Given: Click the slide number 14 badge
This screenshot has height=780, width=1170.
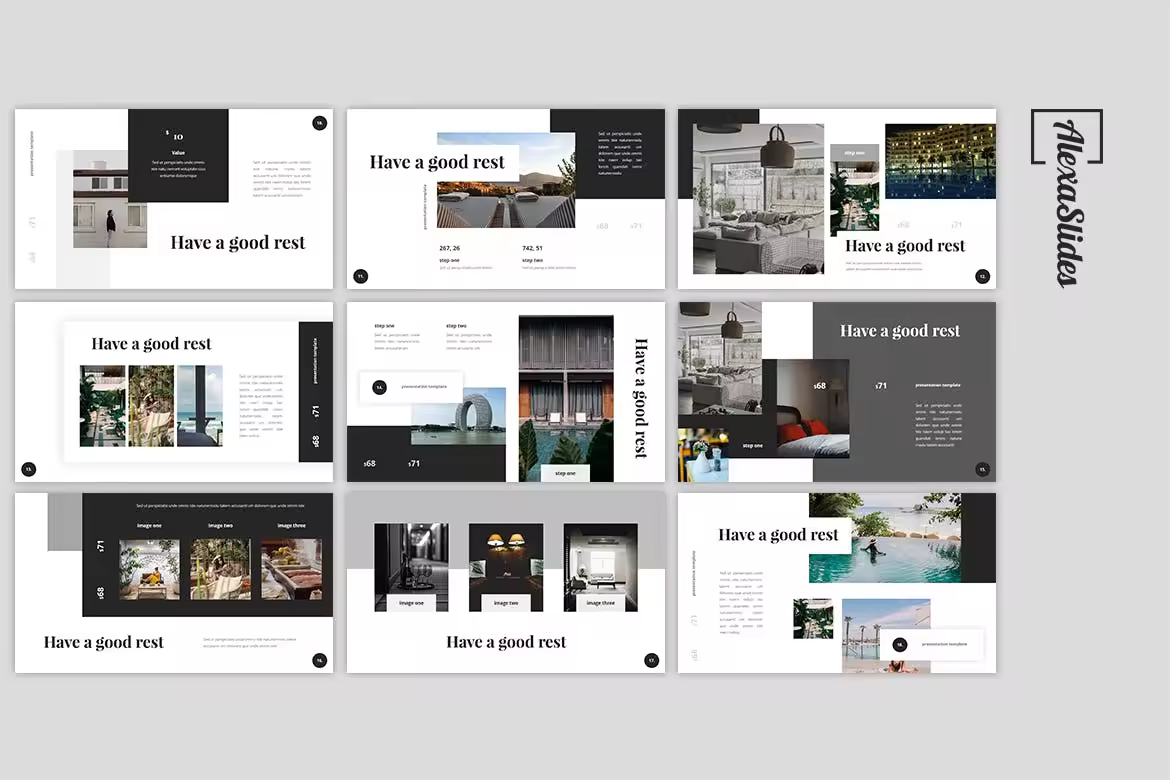Looking at the screenshot, I should point(379,387).
